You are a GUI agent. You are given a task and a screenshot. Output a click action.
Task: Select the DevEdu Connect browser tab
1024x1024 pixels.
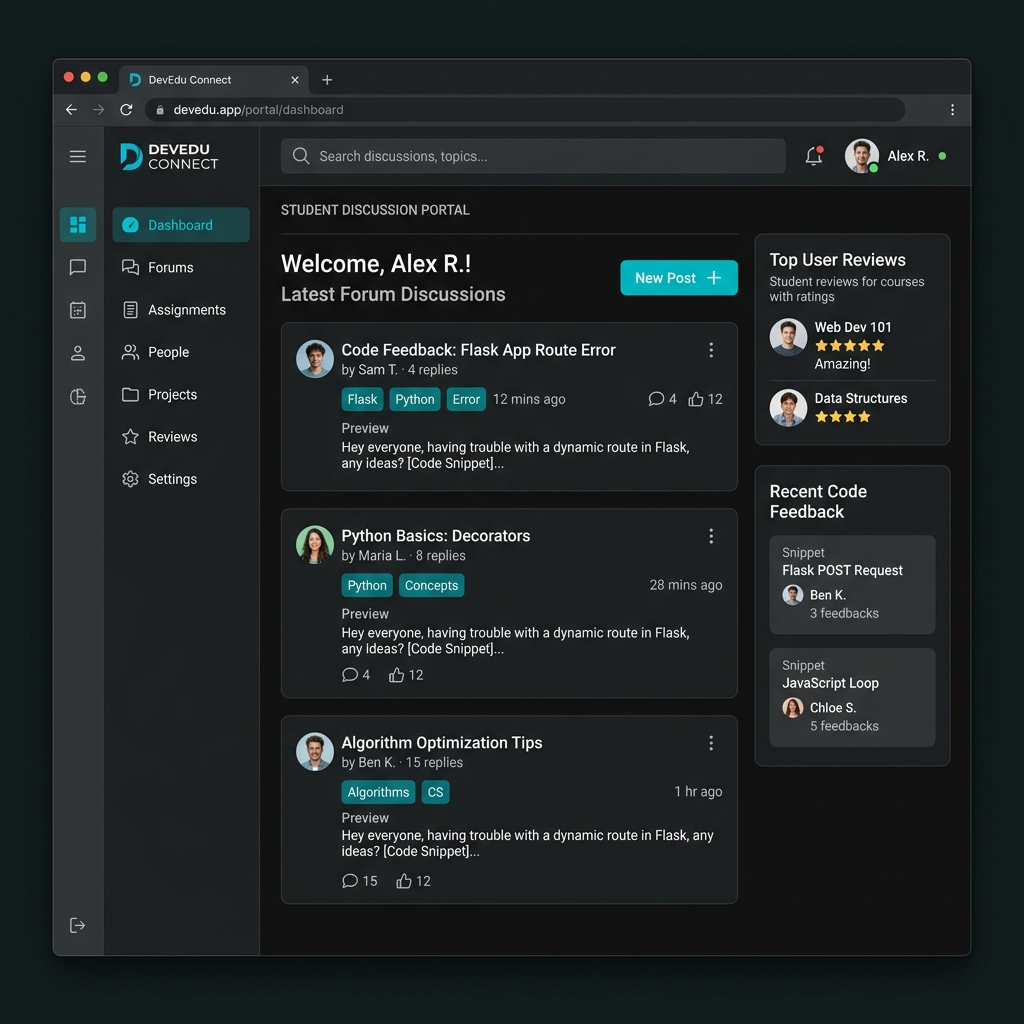click(213, 80)
